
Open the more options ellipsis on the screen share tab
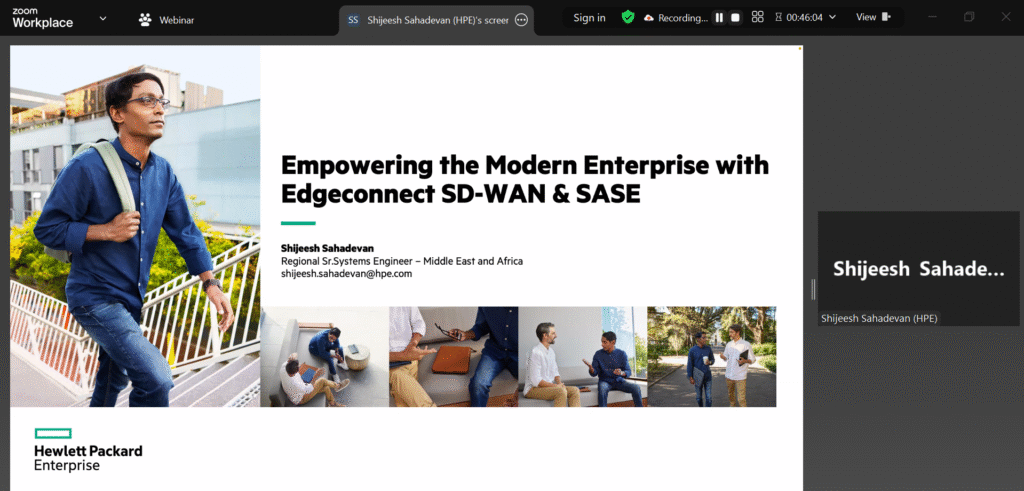521,20
